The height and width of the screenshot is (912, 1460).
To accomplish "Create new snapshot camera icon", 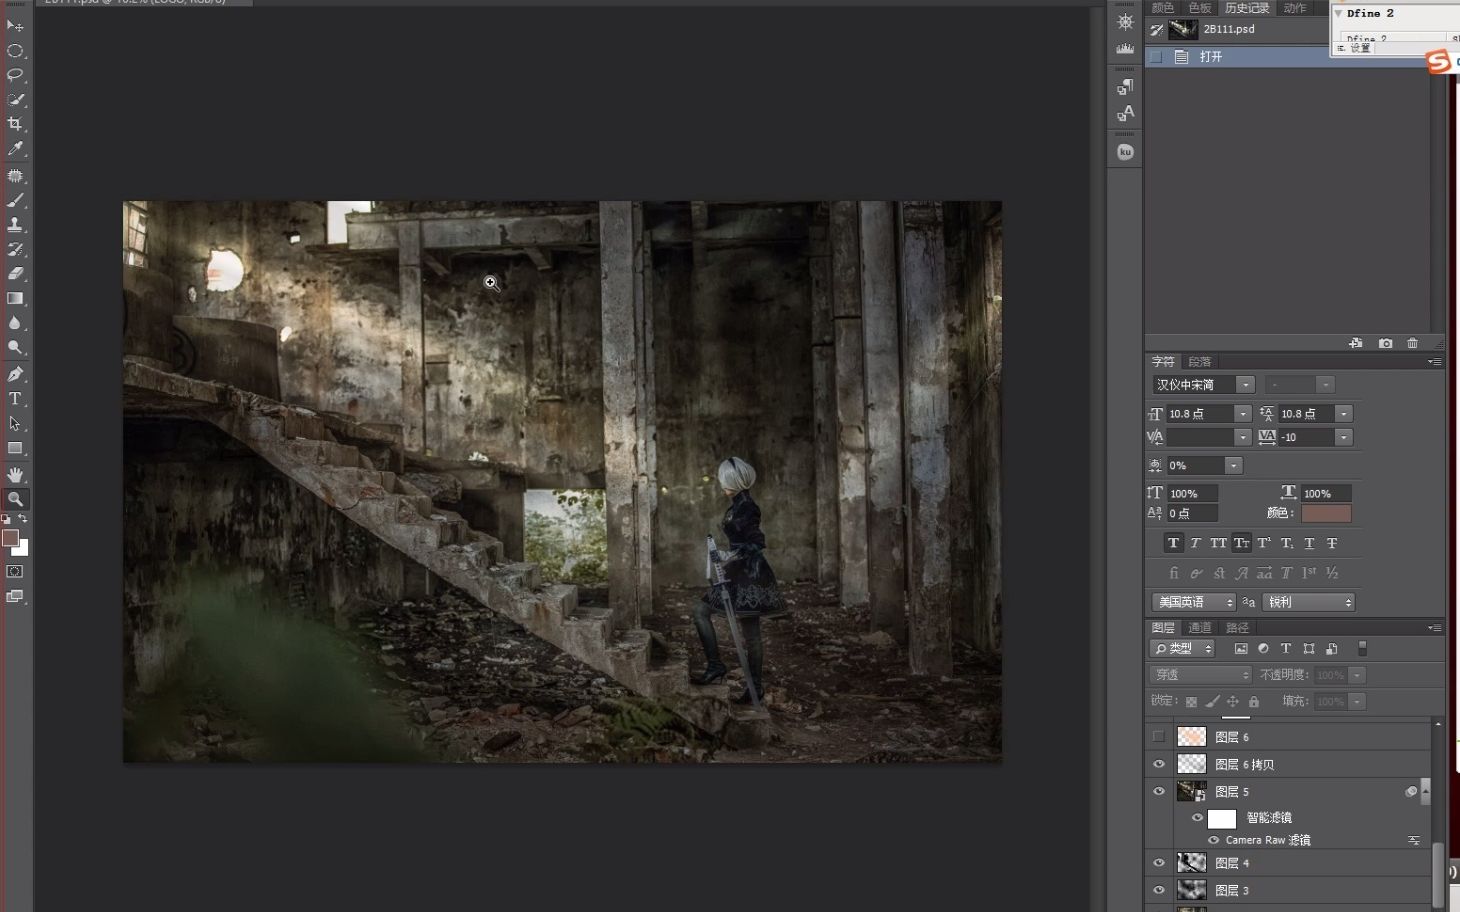I will coord(1385,343).
